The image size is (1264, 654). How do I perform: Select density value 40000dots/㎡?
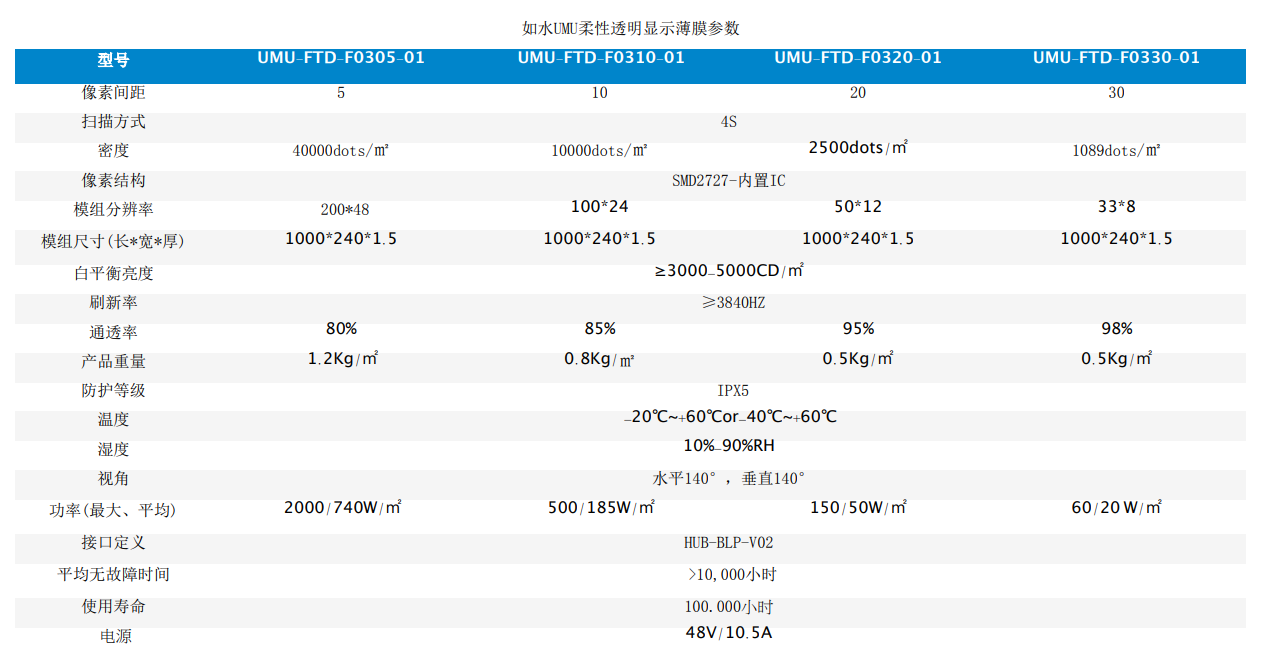[341, 151]
